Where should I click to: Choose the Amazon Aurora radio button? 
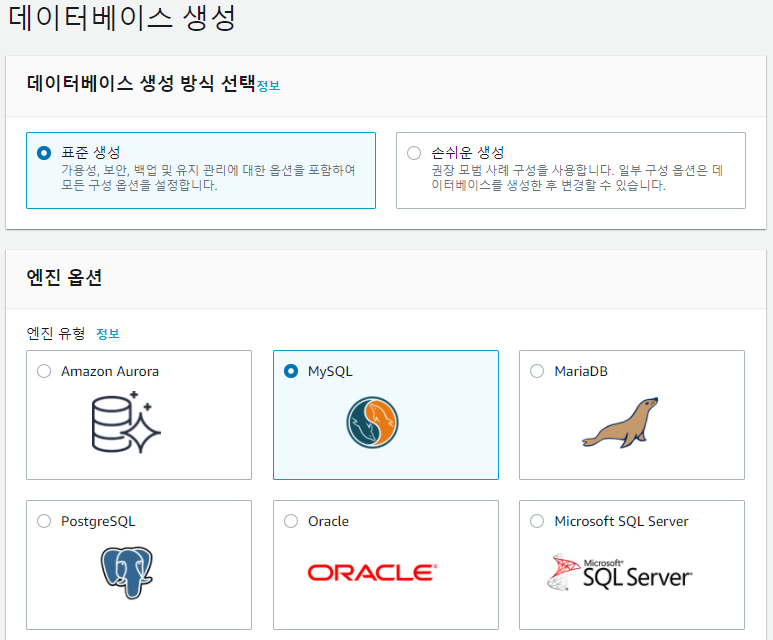click(x=44, y=371)
